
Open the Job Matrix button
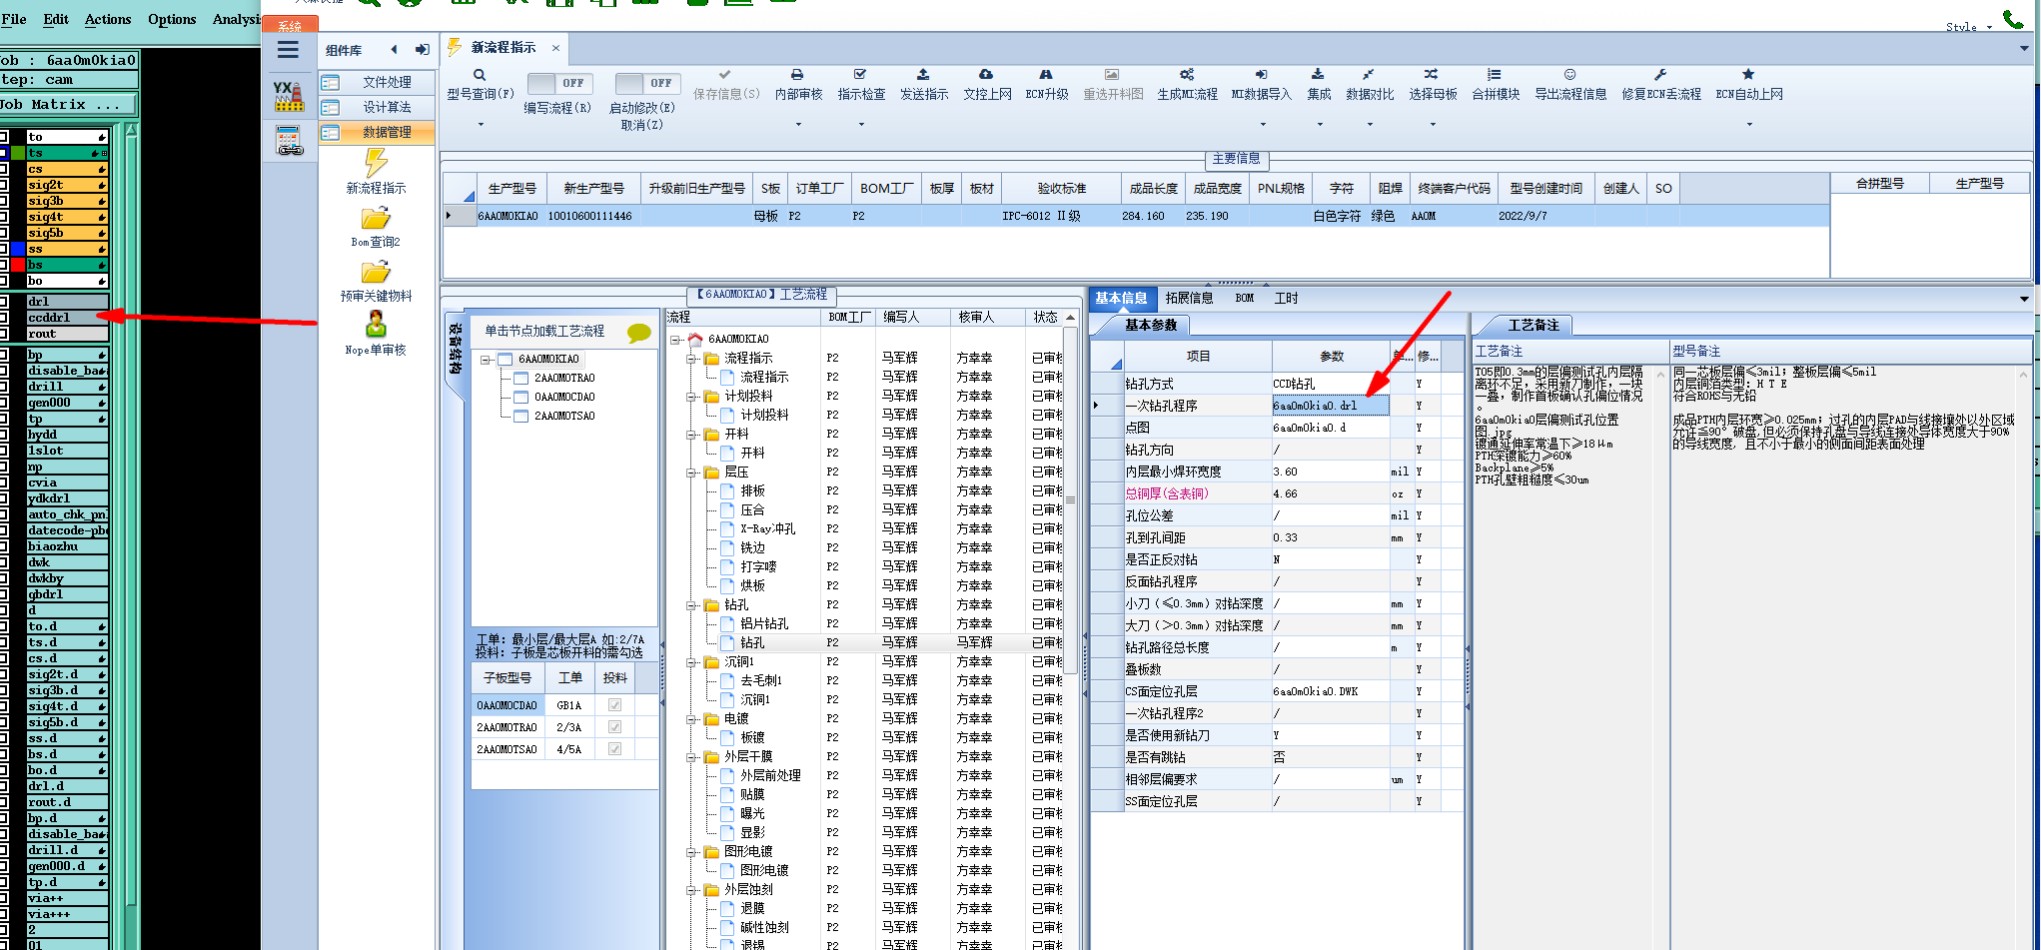pyautogui.click(x=68, y=104)
